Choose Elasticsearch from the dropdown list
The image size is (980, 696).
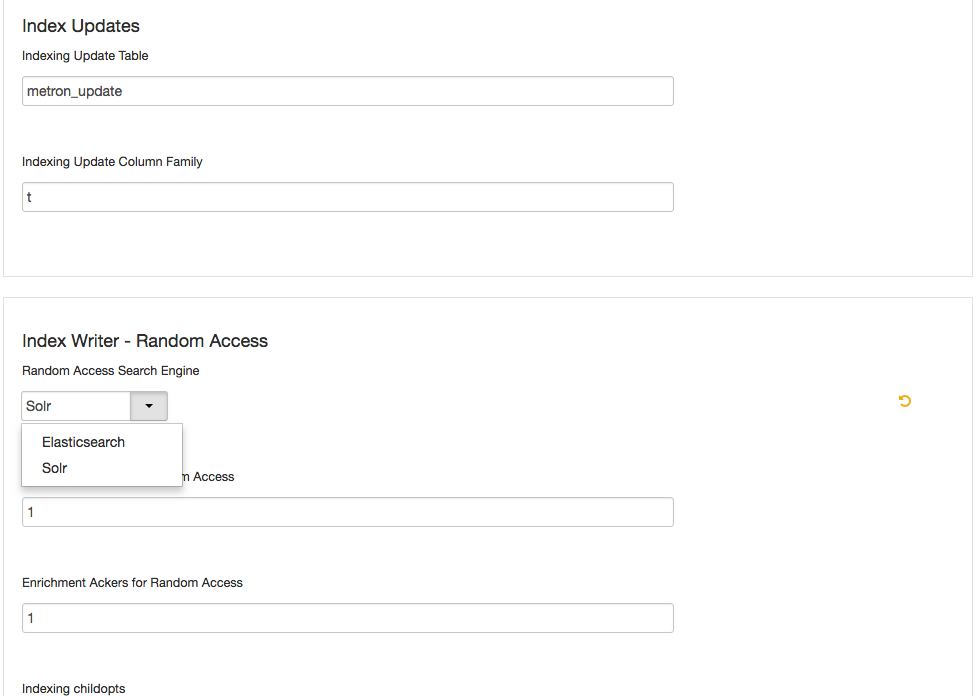83,442
